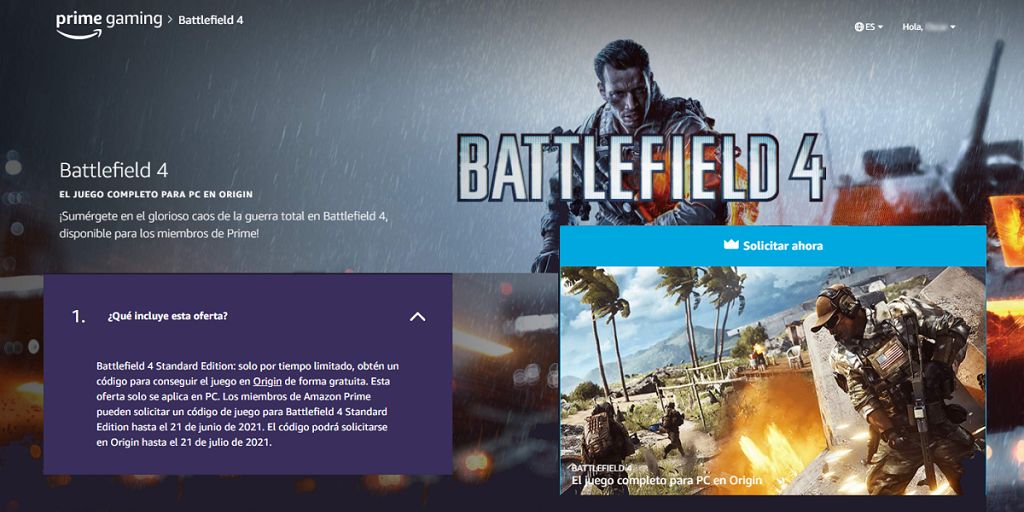Click the globe language icon
1024x512 pixels.
click(x=859, y=27)
